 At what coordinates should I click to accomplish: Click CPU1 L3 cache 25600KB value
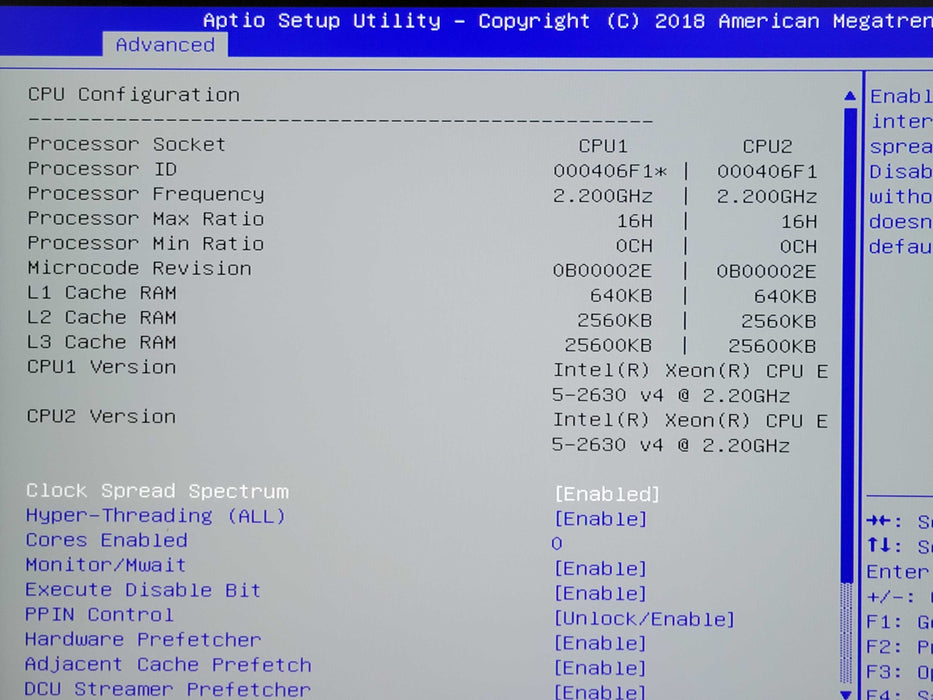pyautogui.click(x=608, y=346)
